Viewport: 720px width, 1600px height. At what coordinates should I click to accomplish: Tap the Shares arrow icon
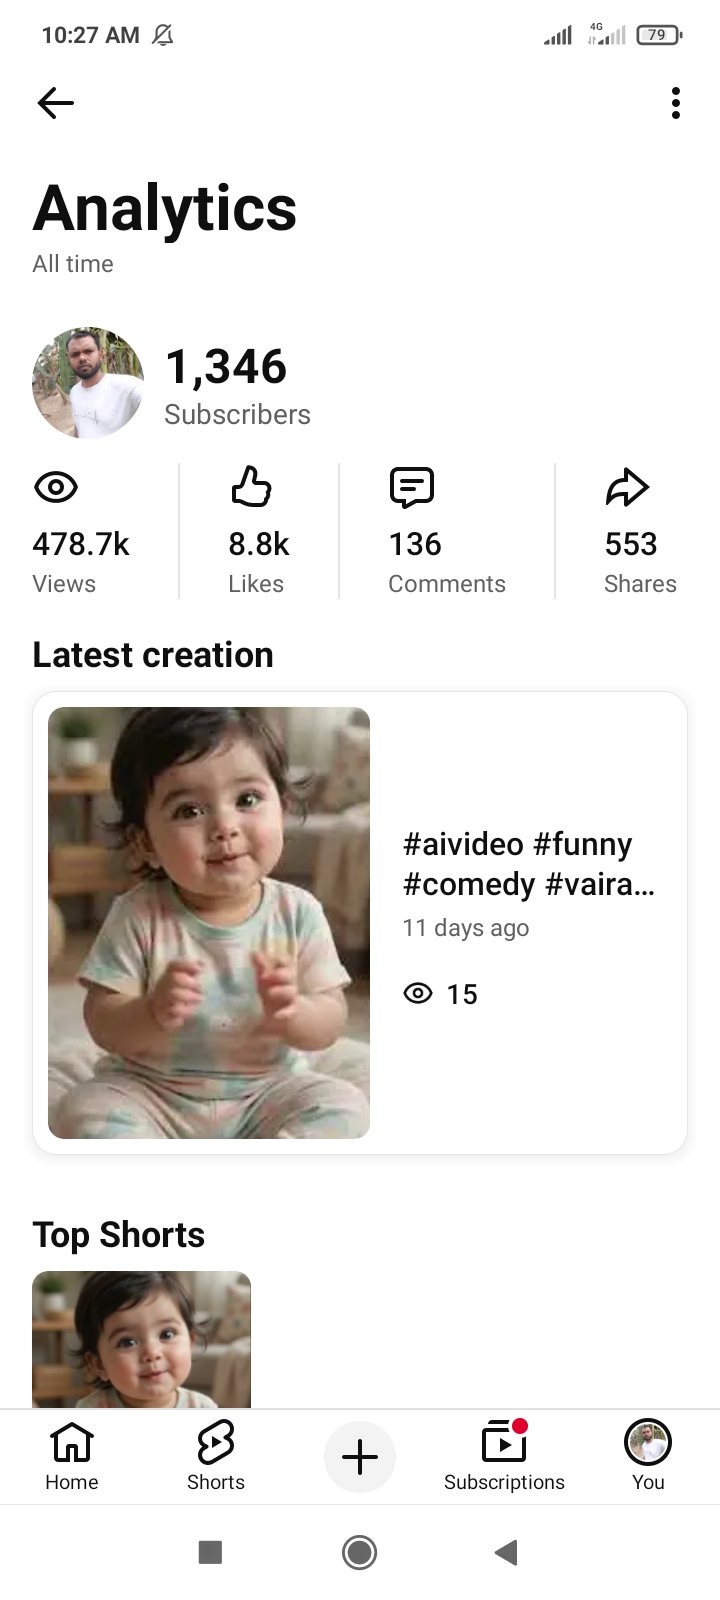pyautogui.click(x=627, y=487)
